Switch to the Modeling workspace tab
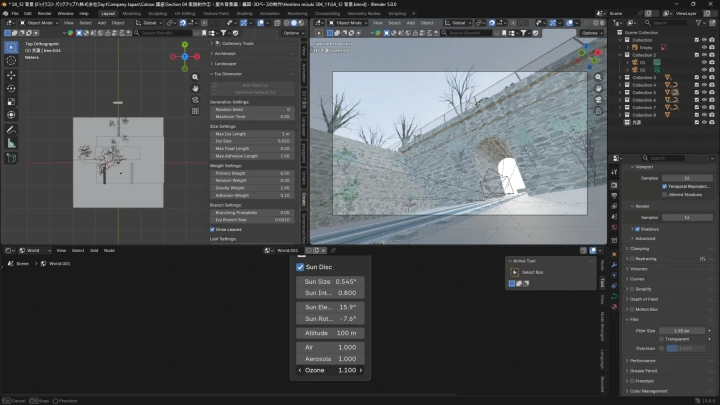Screen dimensions: 720x405 pos(131,13)
